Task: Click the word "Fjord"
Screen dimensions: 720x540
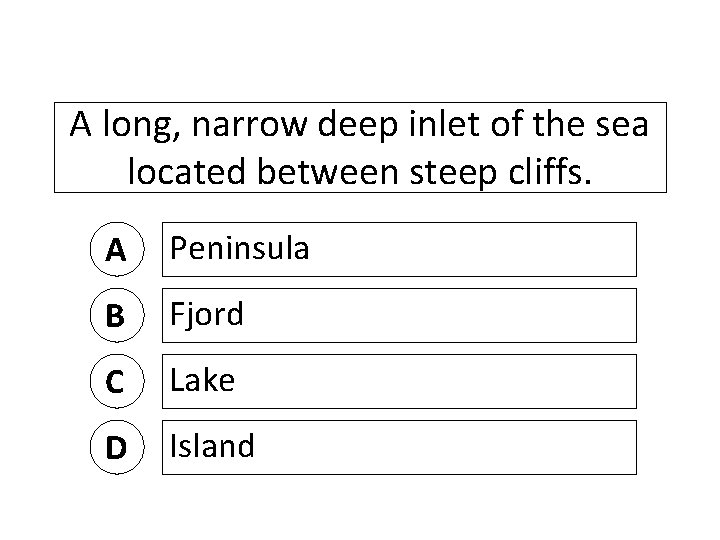Action: click(x=207, y=315)
